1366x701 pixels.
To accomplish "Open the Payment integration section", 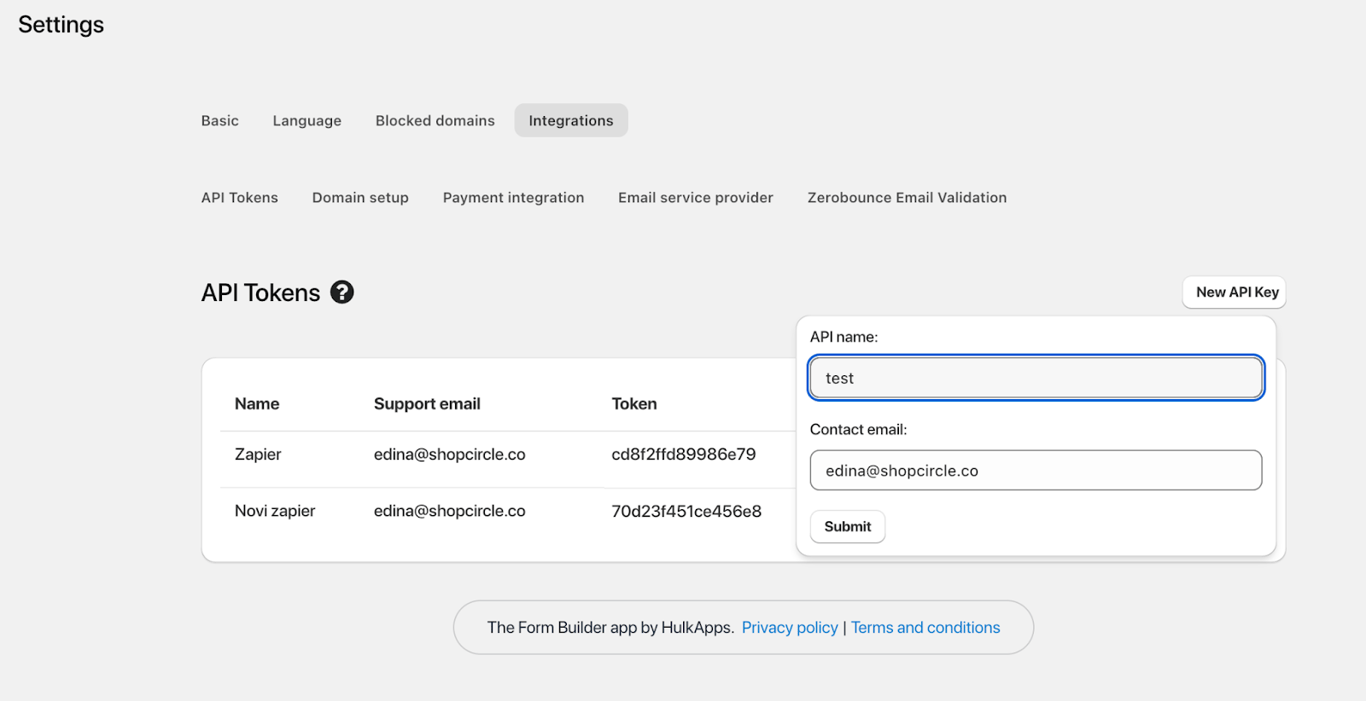I will pos(513,197).
